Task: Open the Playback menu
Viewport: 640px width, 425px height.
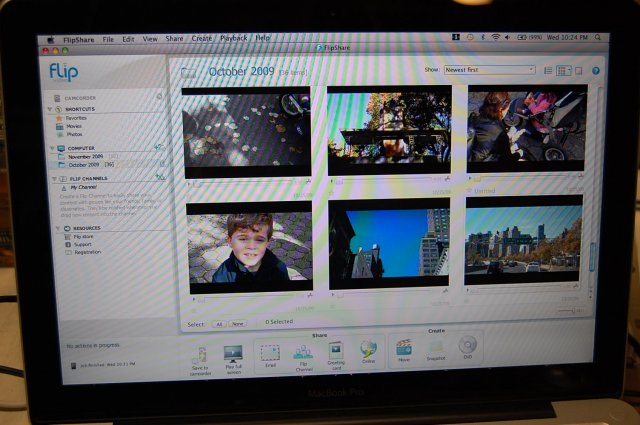Action: [x=231, y=38]
